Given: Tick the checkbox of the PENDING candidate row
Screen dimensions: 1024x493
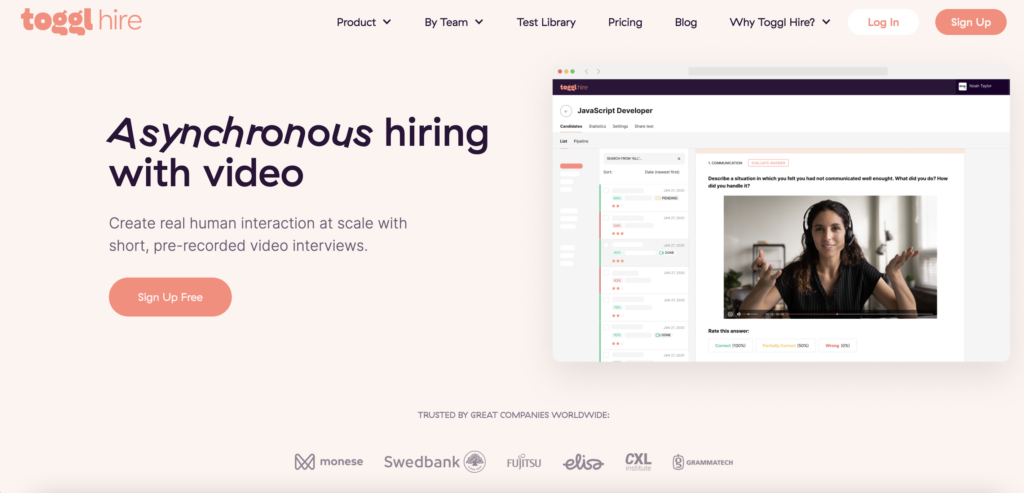Looking at the screenshot, I should click(606, 191).
